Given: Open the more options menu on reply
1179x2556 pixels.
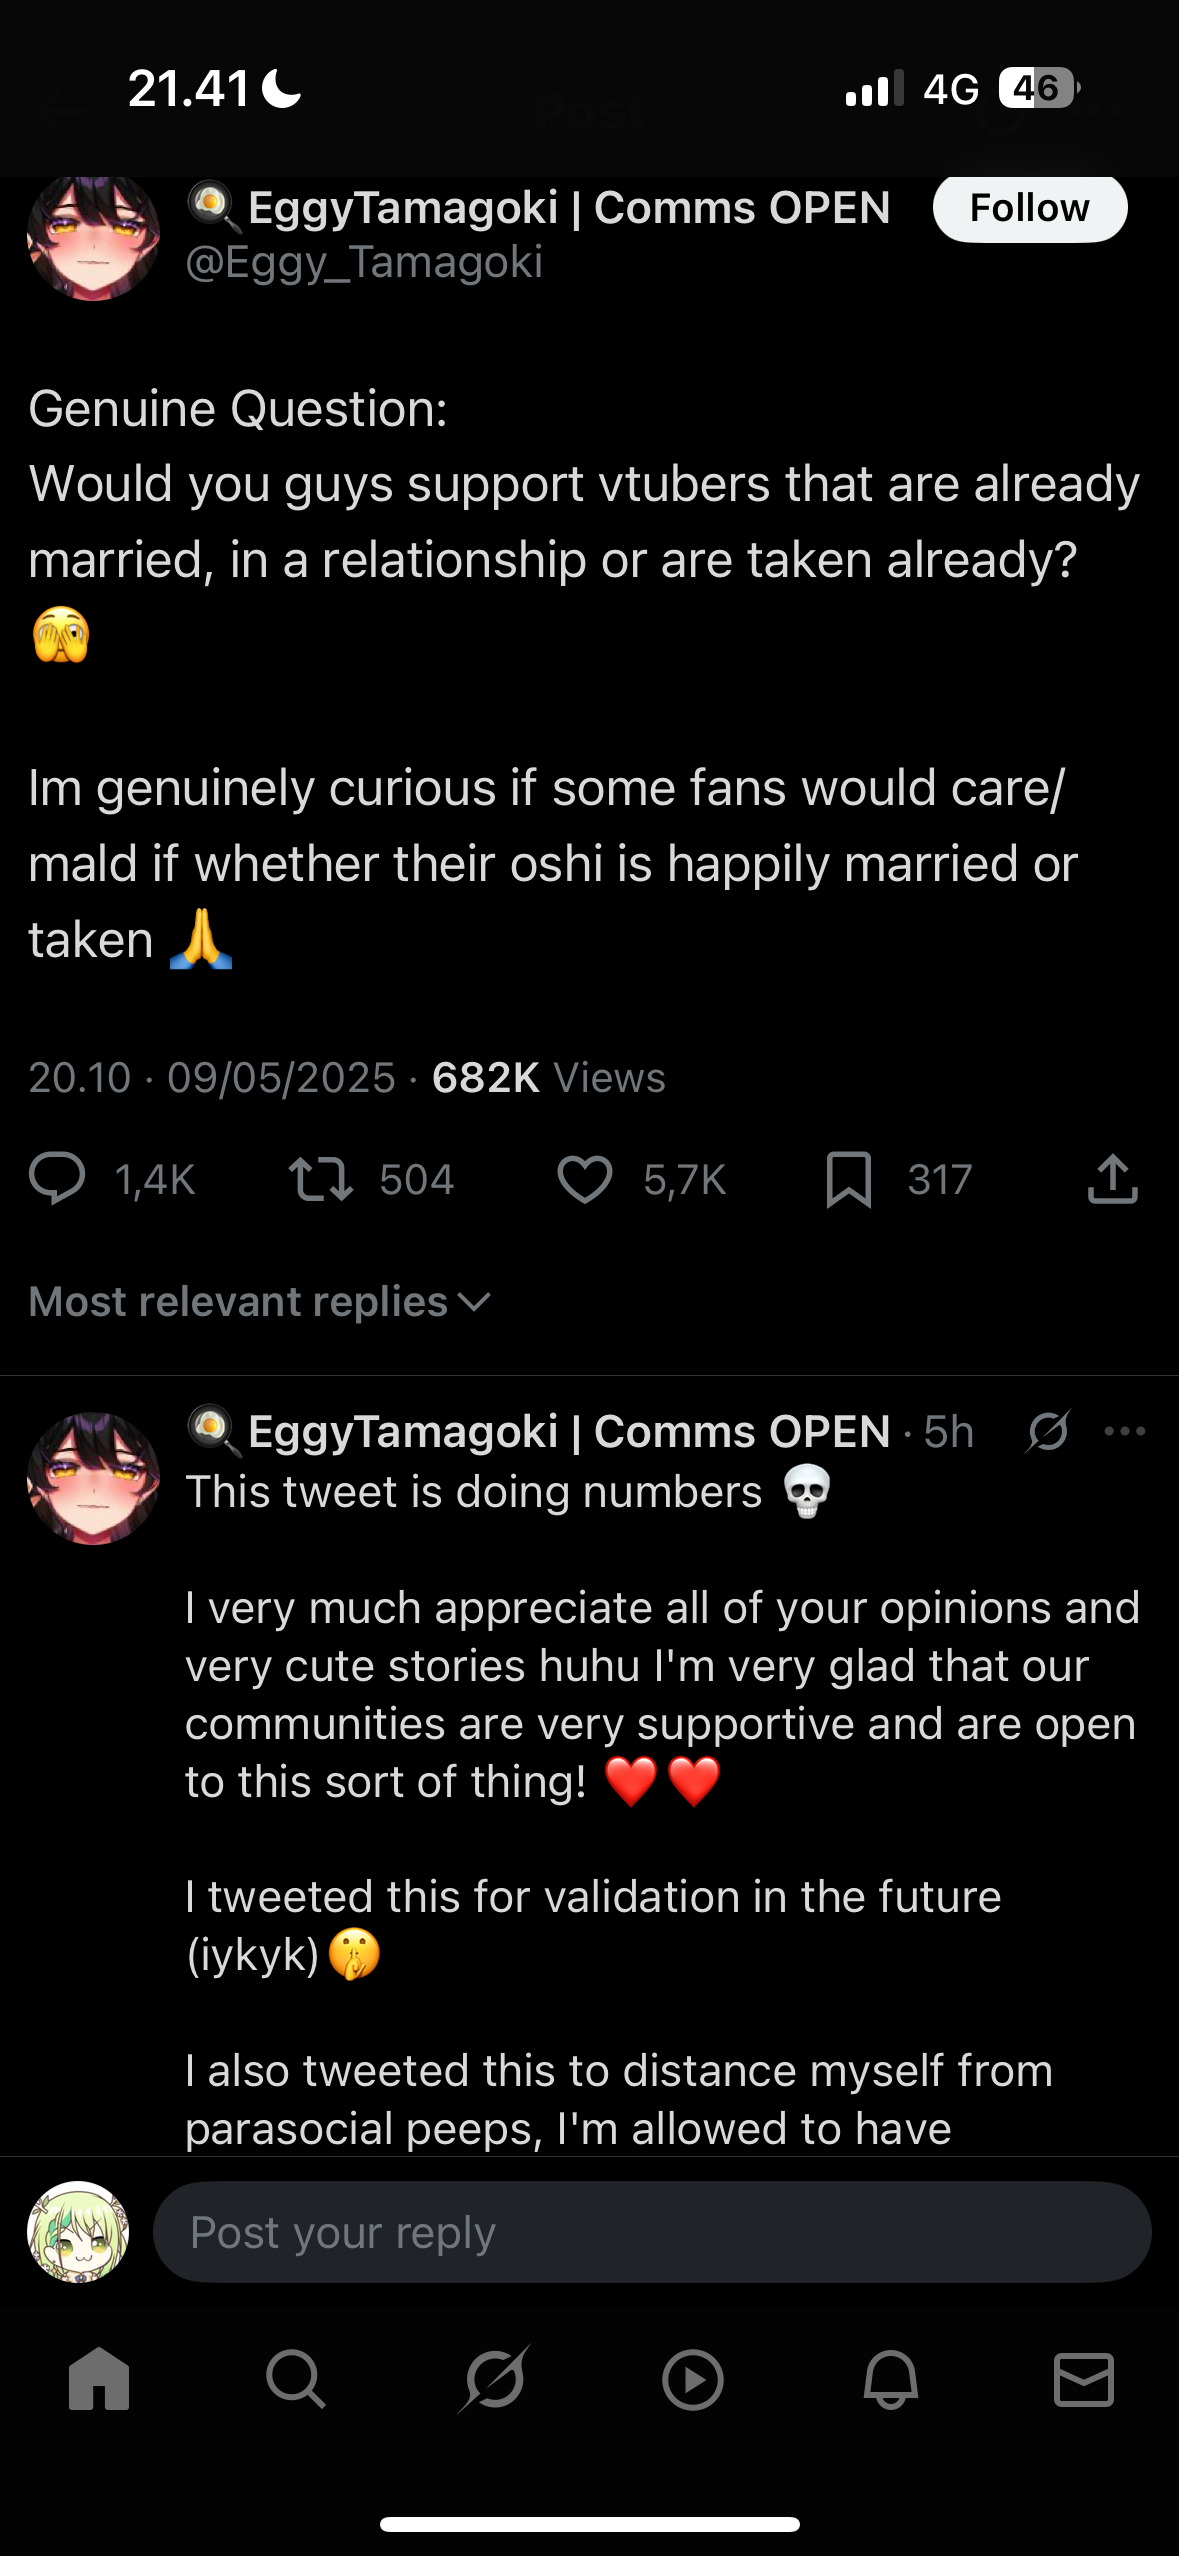Looking at the screenshot, I should point(1125,1431).
